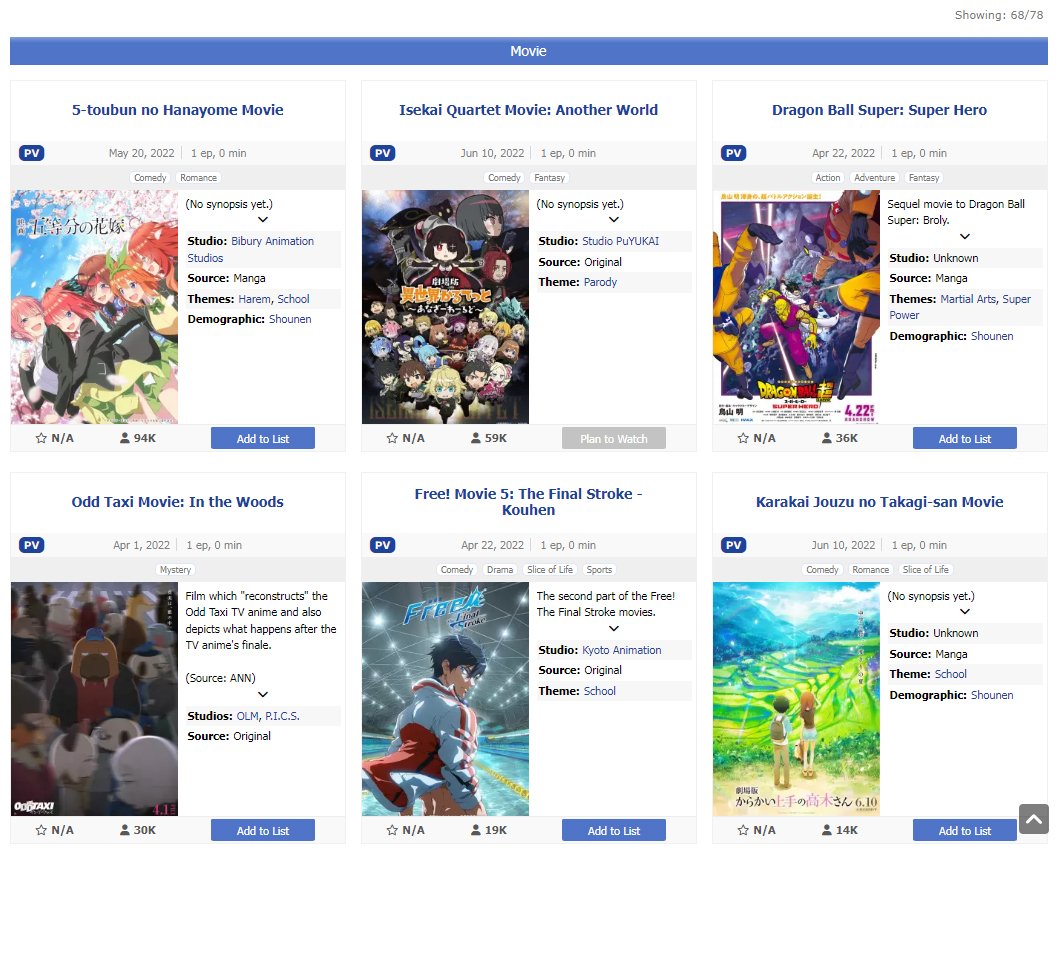Expand synopsis of 5-toubun no Hanayome Movie

click(x=263, y=219)
